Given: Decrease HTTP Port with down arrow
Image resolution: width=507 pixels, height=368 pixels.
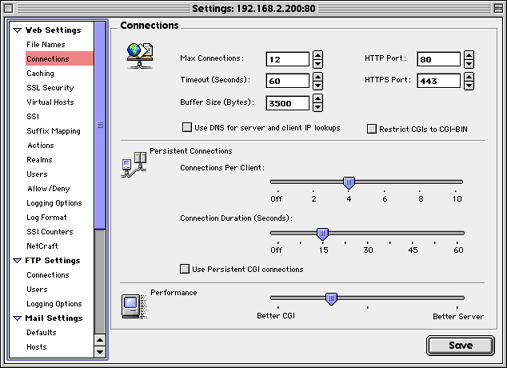Looking at the screenshot, I should [469, 64].
